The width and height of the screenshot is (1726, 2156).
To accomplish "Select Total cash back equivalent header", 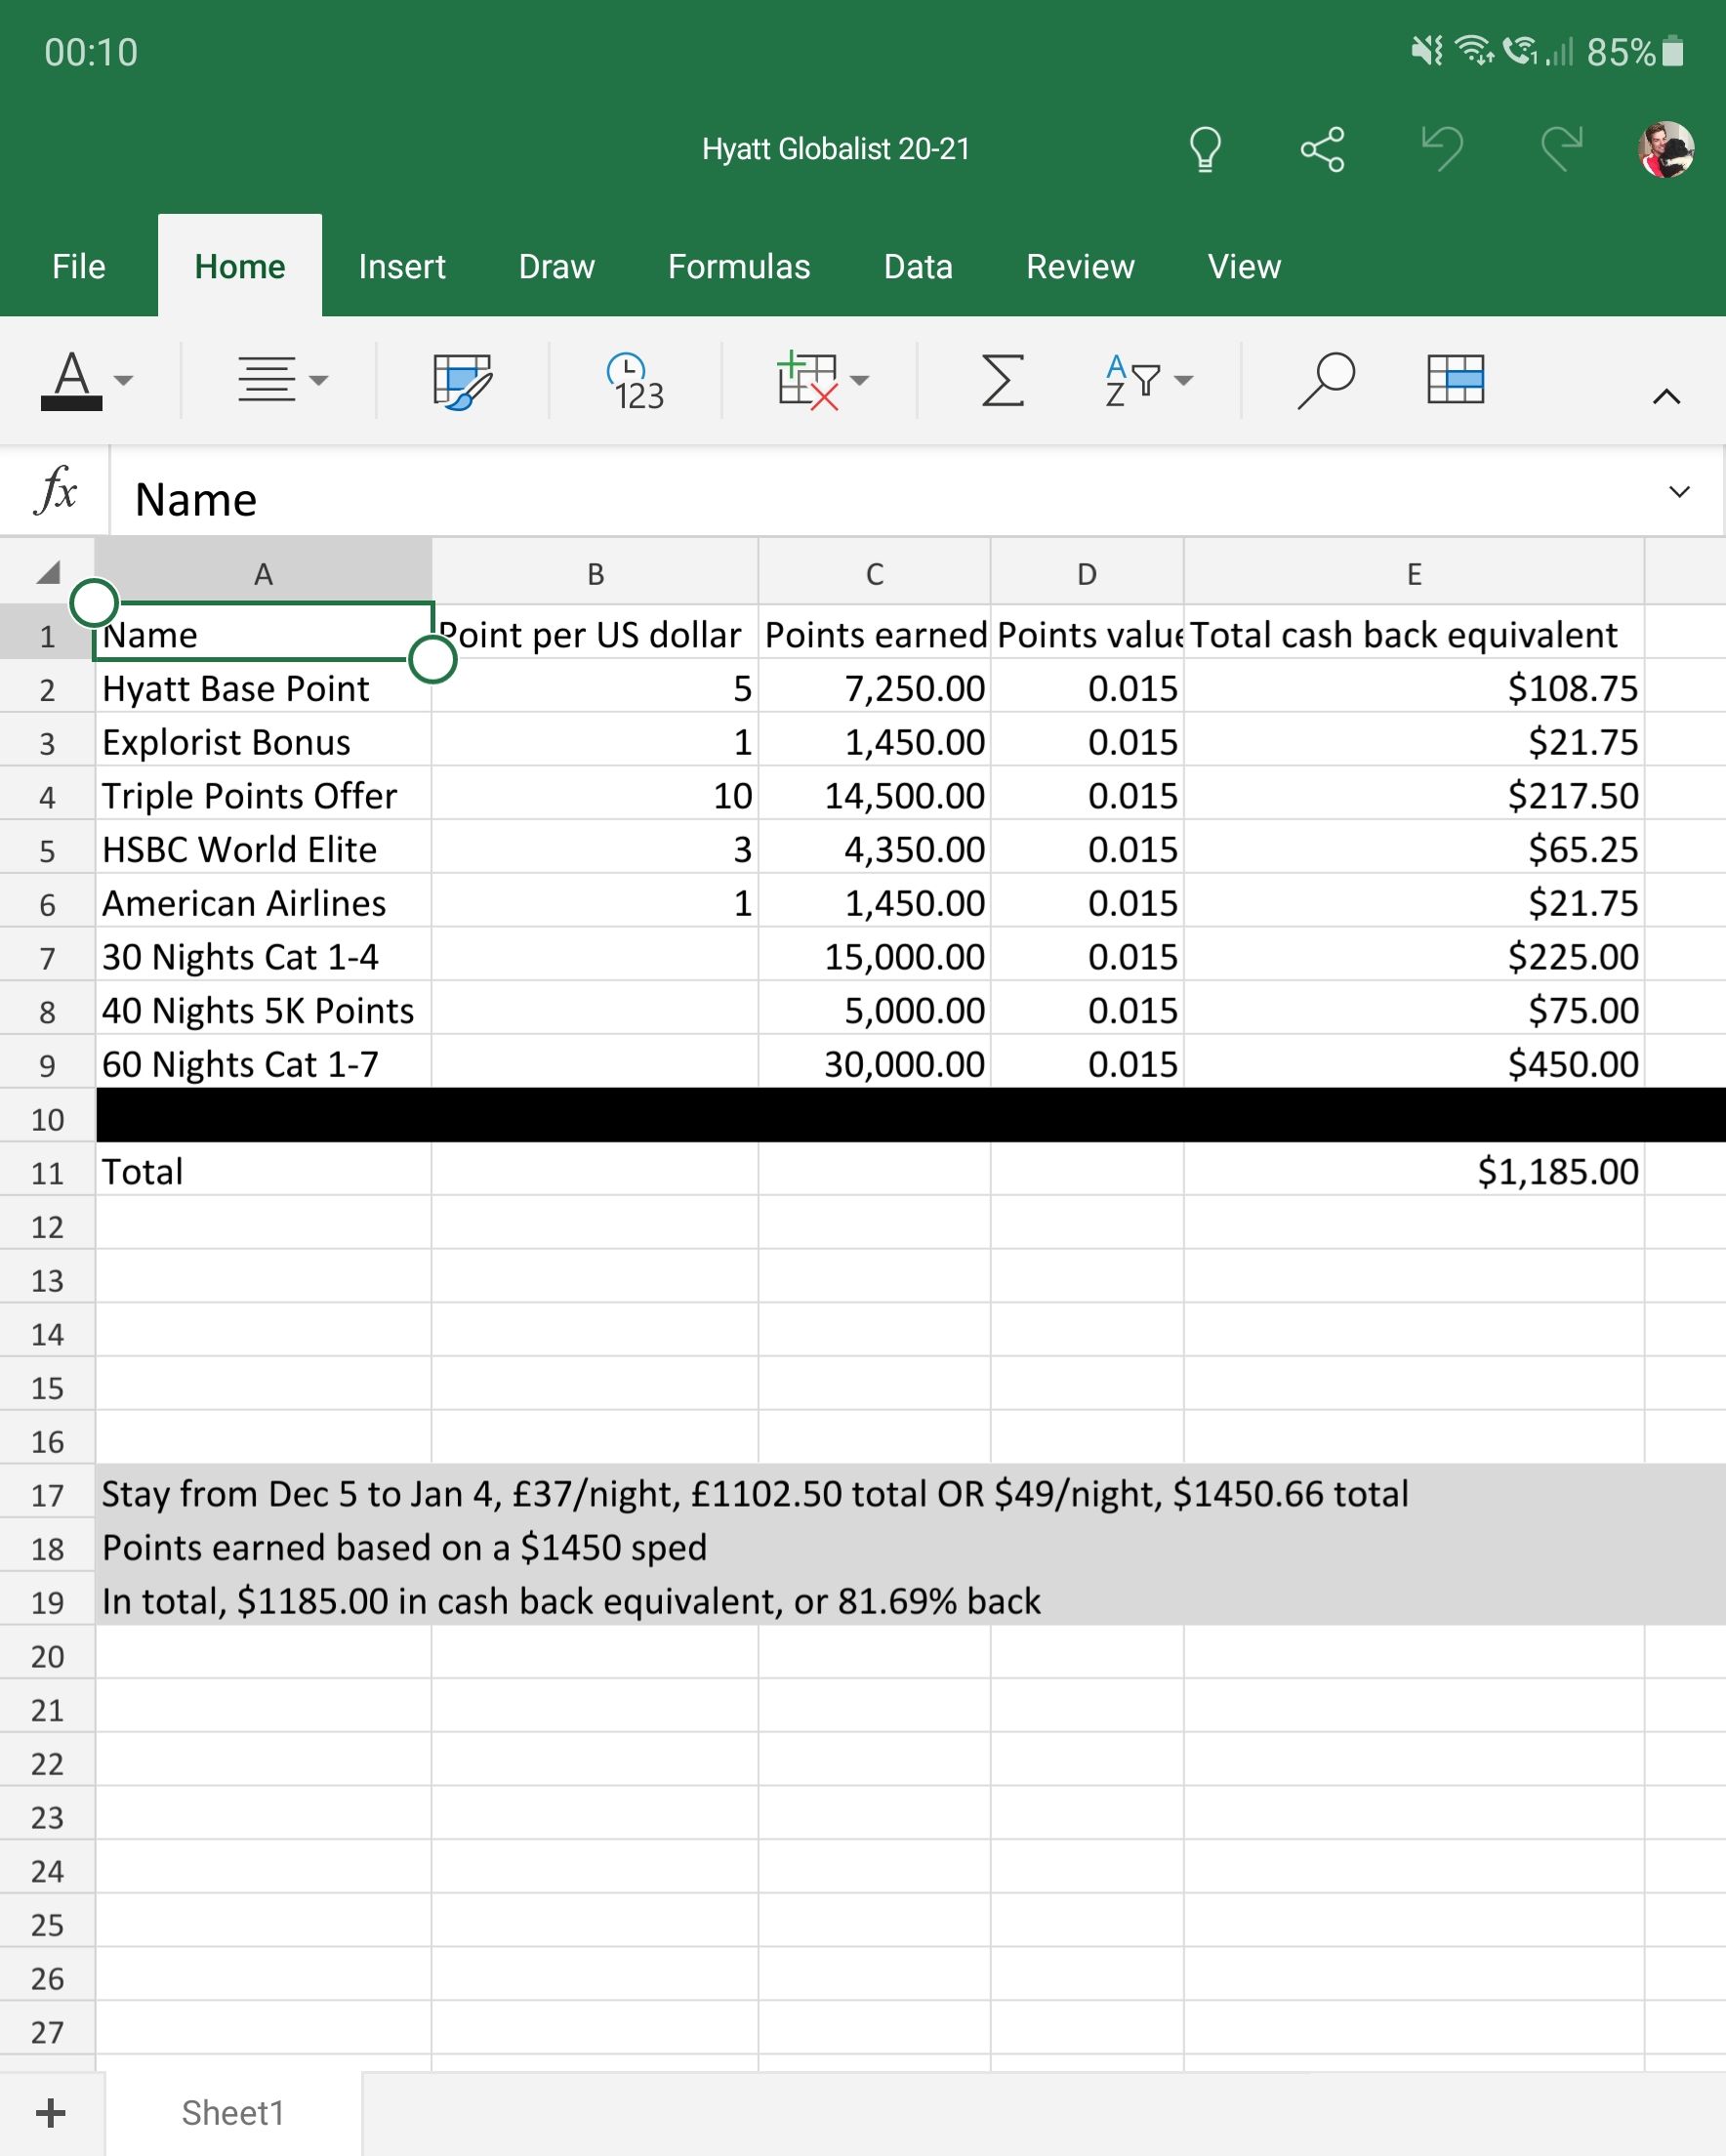I will [x=1414, y=634].
